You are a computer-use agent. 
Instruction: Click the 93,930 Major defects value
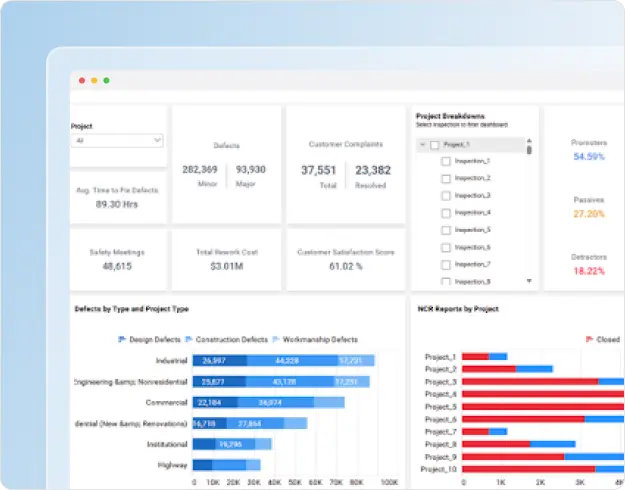(x=250, y=169)
